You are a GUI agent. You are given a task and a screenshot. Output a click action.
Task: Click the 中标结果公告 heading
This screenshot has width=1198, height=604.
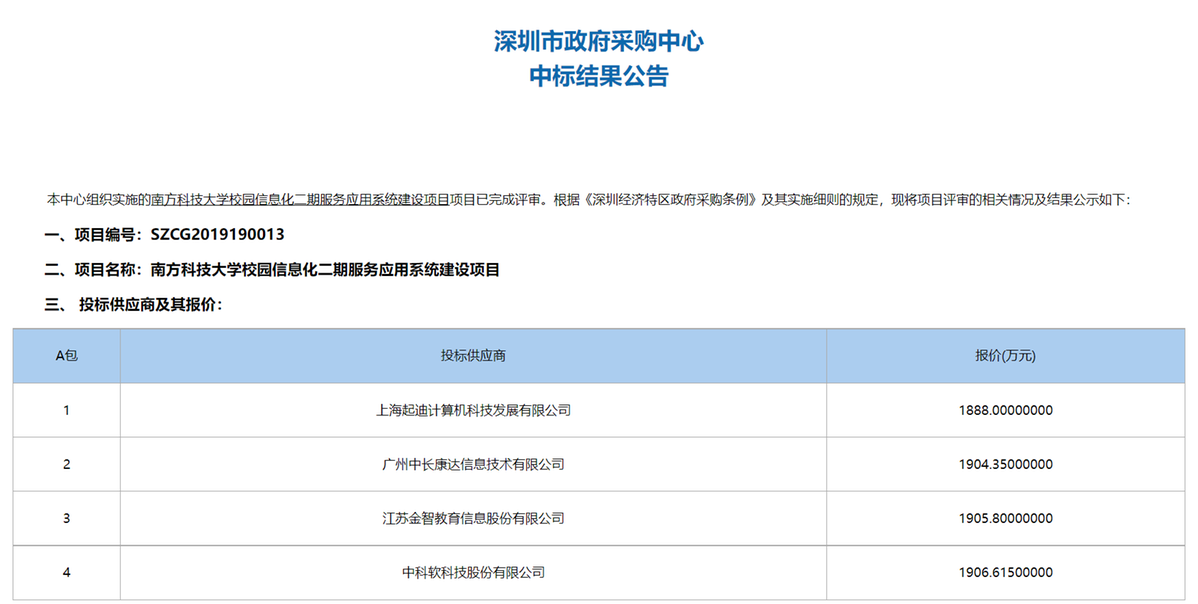pos(598,76)
